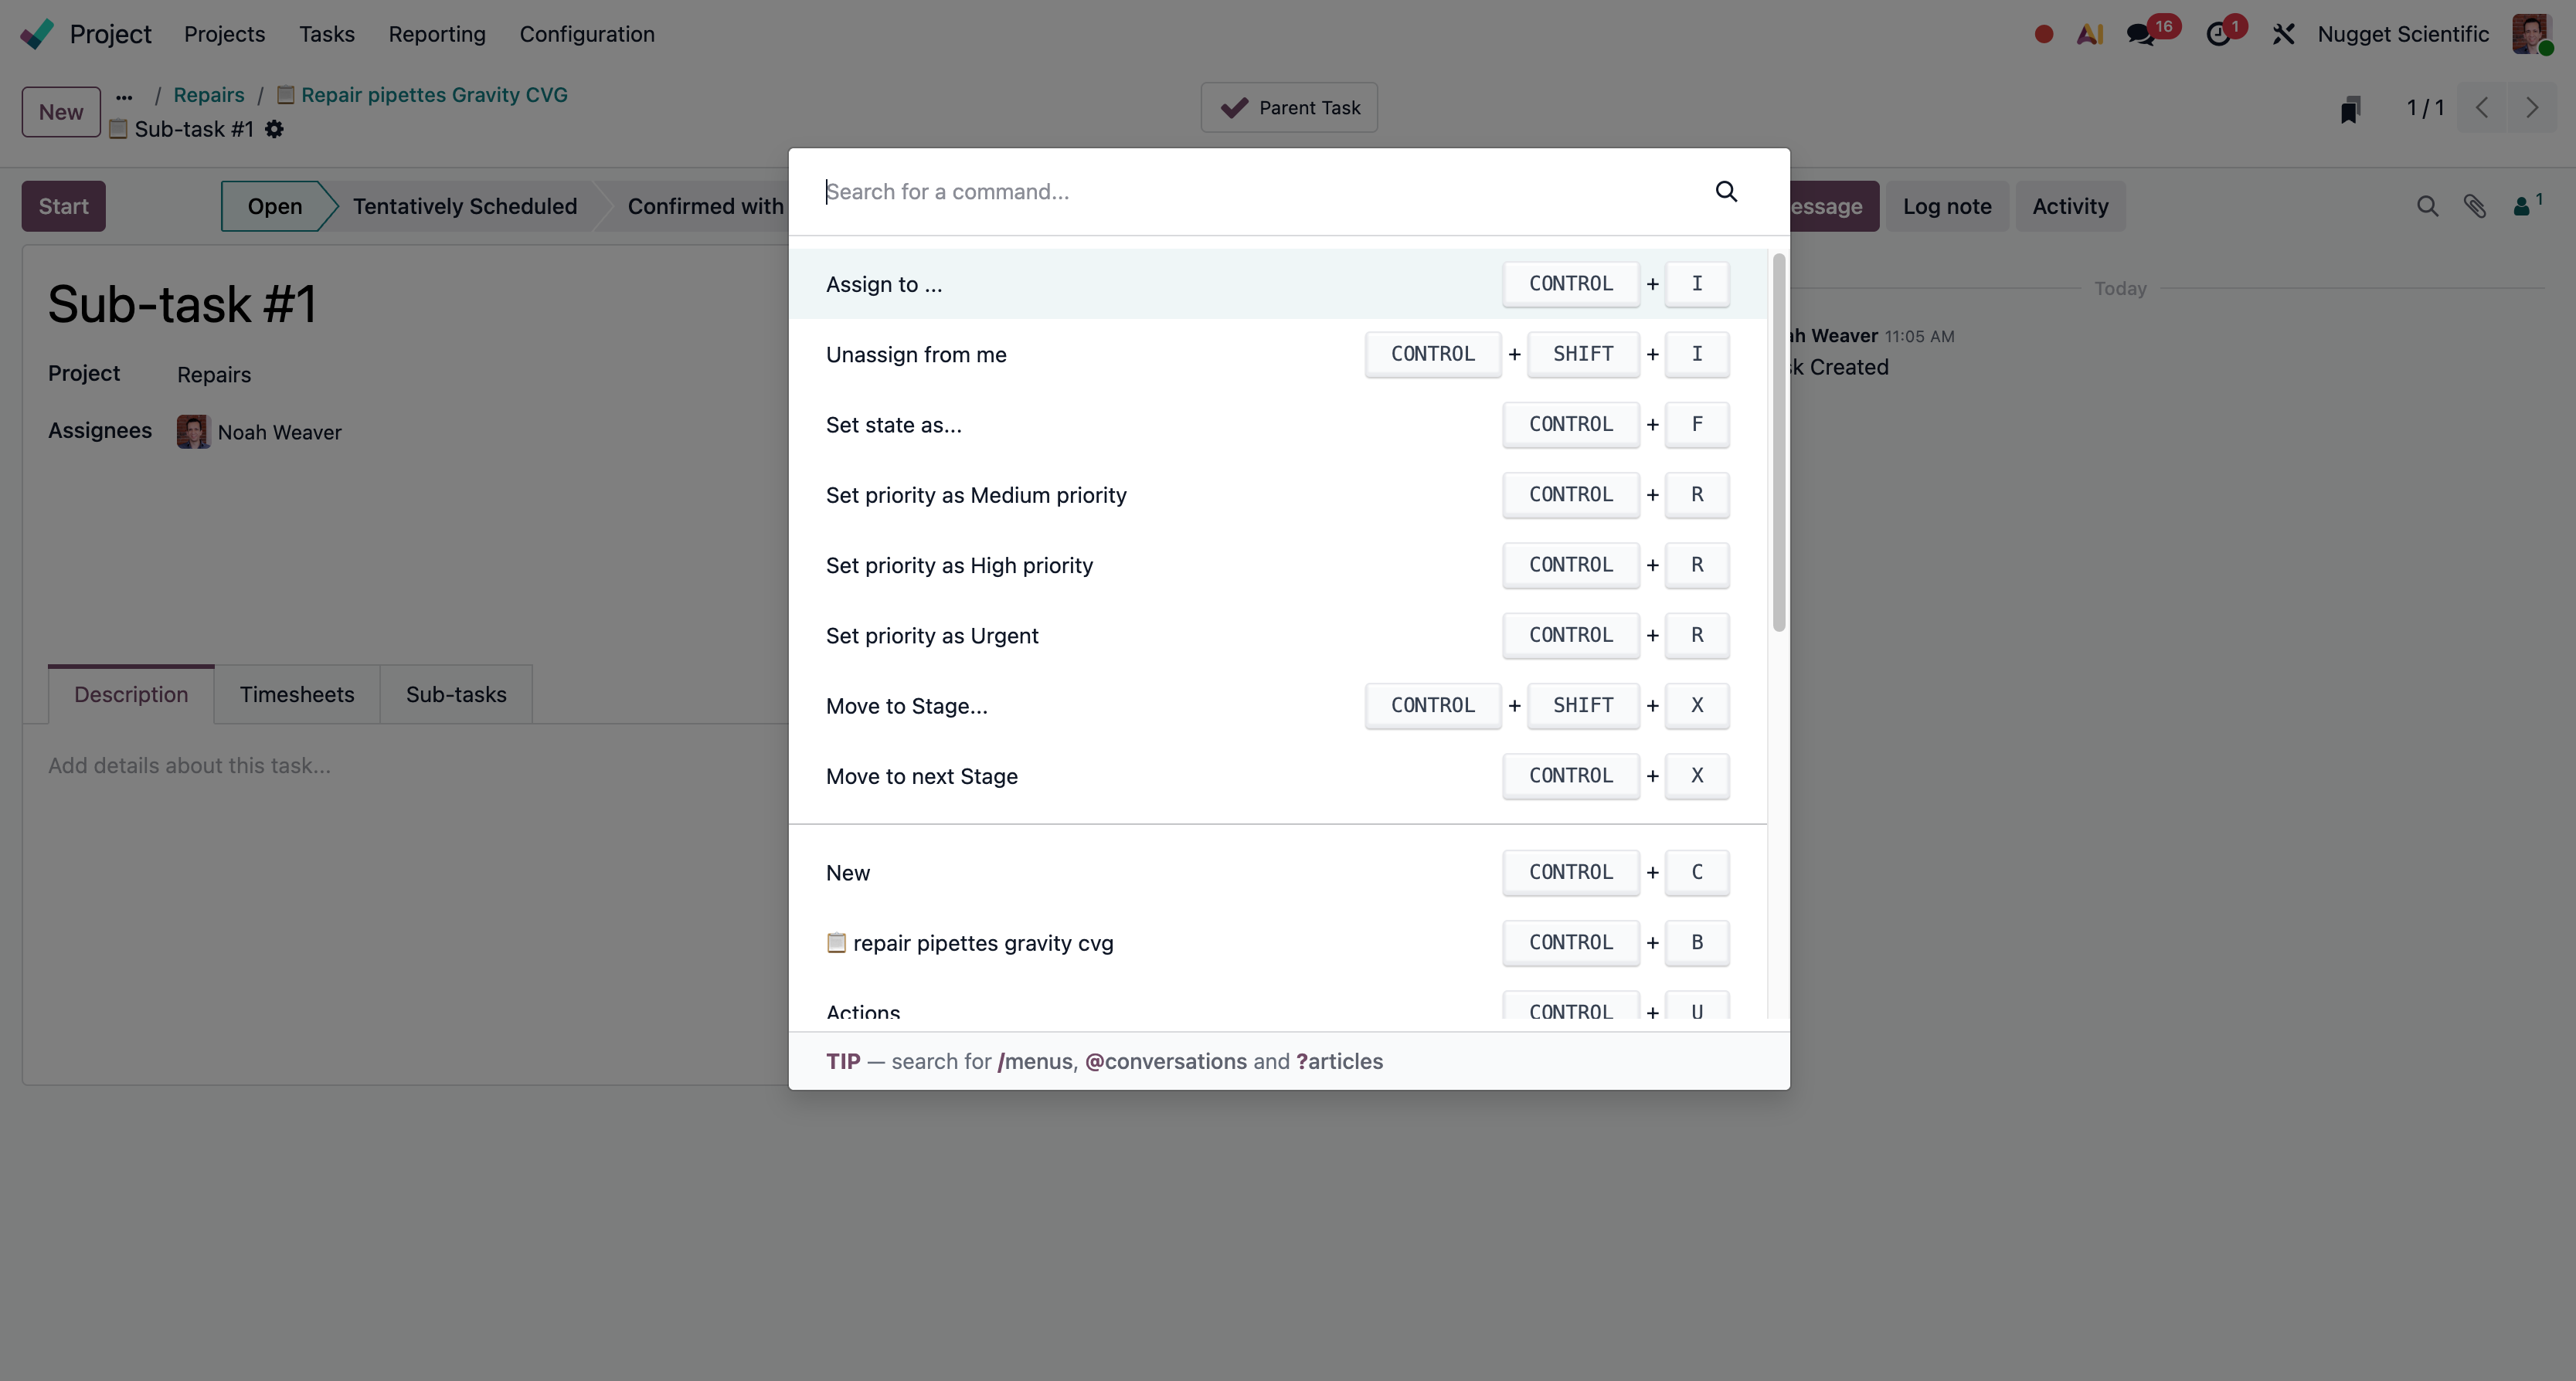Open the activities clock icon
Screen dimensions: 2576x1381
point(2218,34)
